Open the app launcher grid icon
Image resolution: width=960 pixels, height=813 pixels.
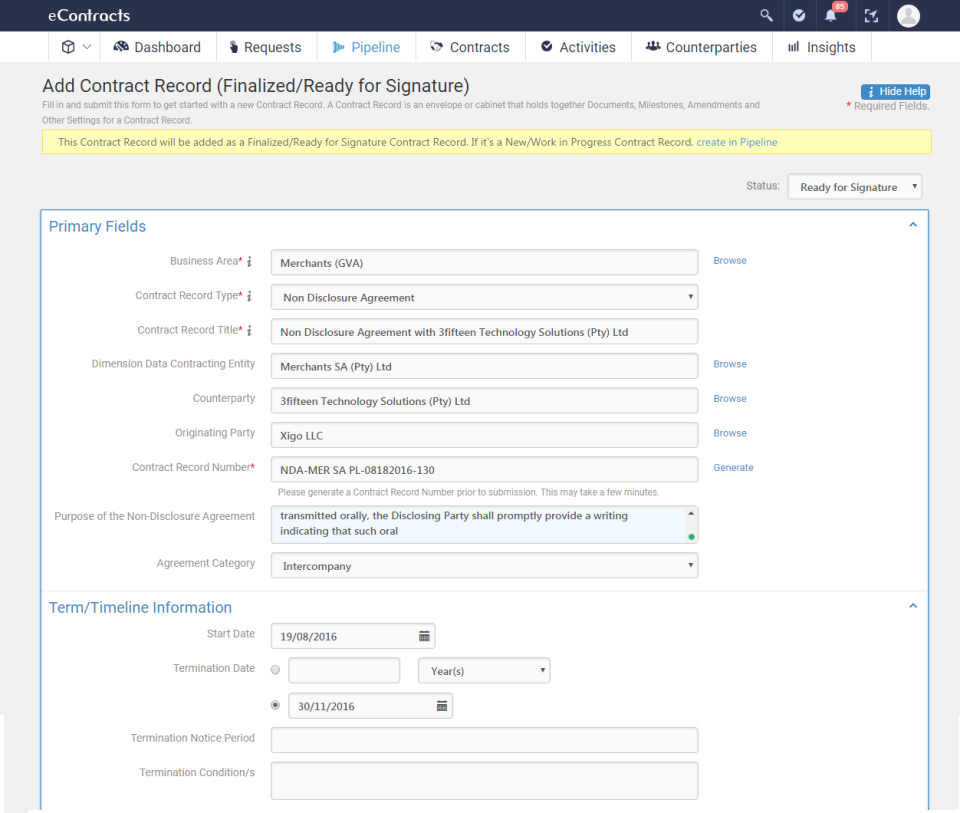click(68, 46)
